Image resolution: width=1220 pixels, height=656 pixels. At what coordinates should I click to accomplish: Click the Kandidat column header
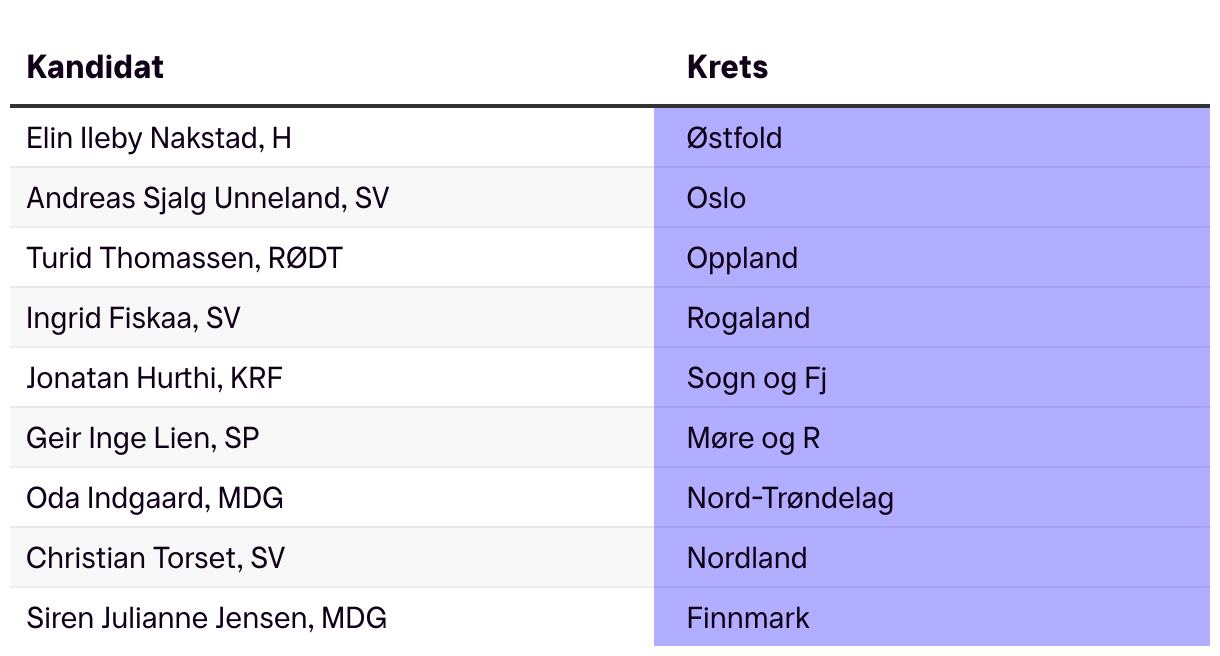coord(95,67)
